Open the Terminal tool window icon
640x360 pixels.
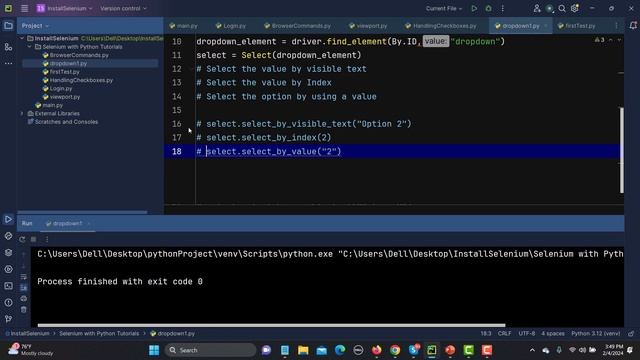click(x=8, y=286)
